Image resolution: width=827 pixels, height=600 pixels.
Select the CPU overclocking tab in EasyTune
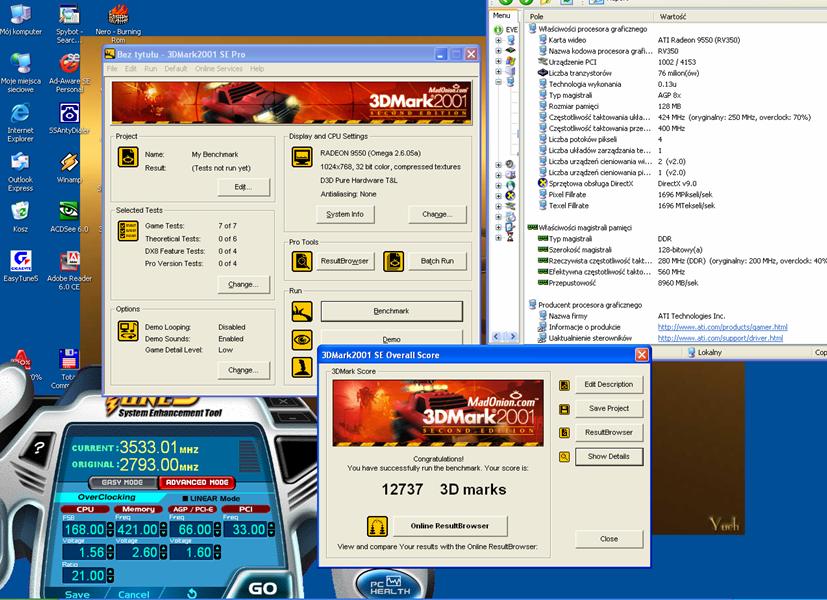(x=85, y=509)
